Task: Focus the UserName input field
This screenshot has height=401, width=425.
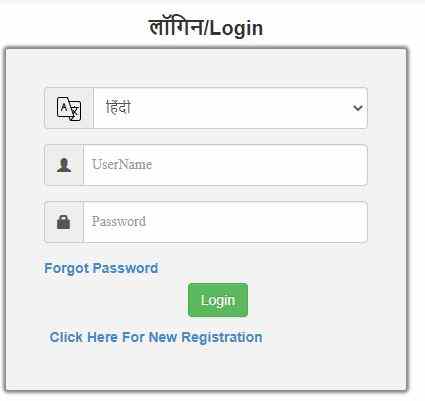Action: [225, 165]
